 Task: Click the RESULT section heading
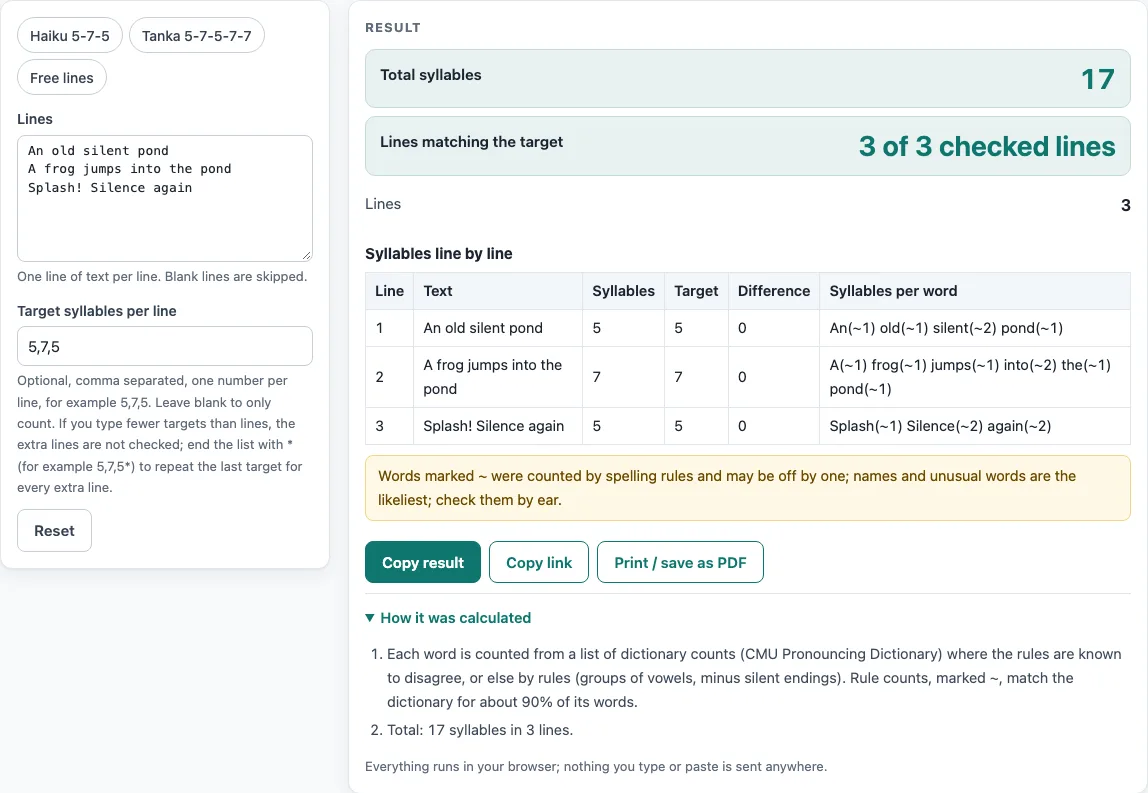pos(393,28)
